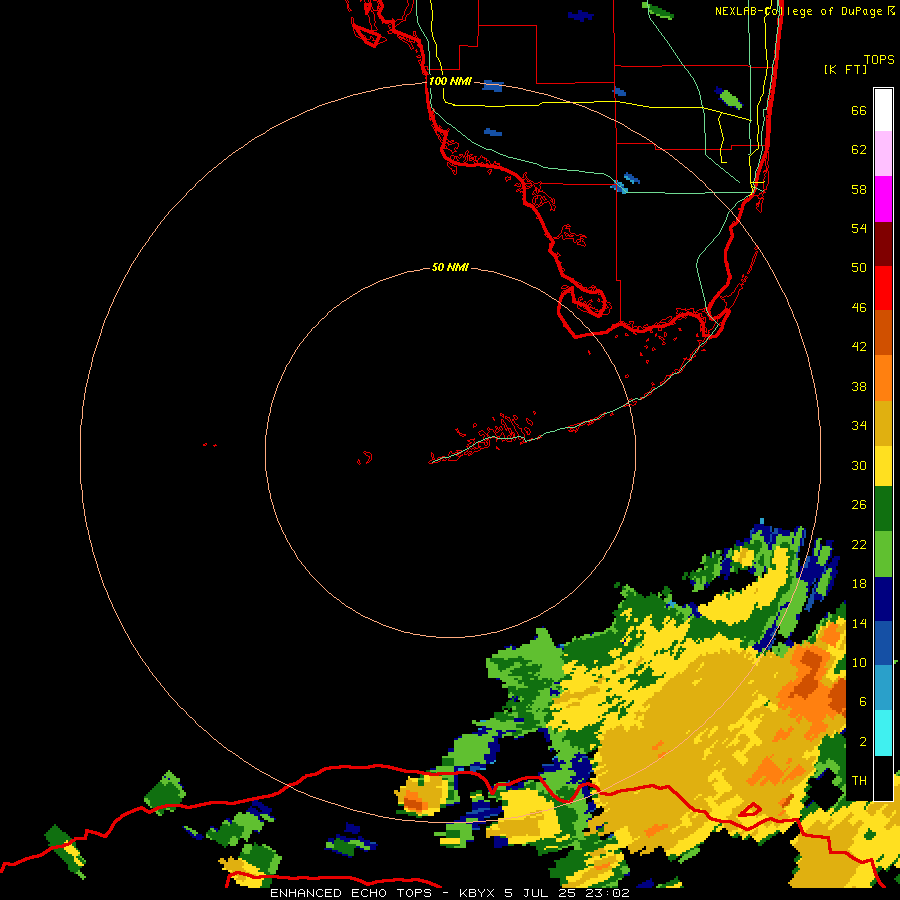Click the navy blue legend swatch
900x900 pixels.
[883, 599]
